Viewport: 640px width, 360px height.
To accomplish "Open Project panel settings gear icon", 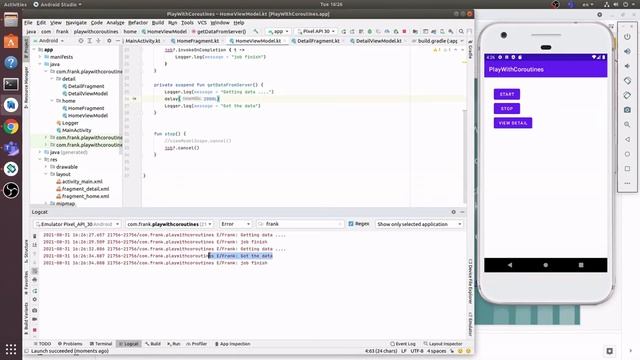I will tap(109, 41).
